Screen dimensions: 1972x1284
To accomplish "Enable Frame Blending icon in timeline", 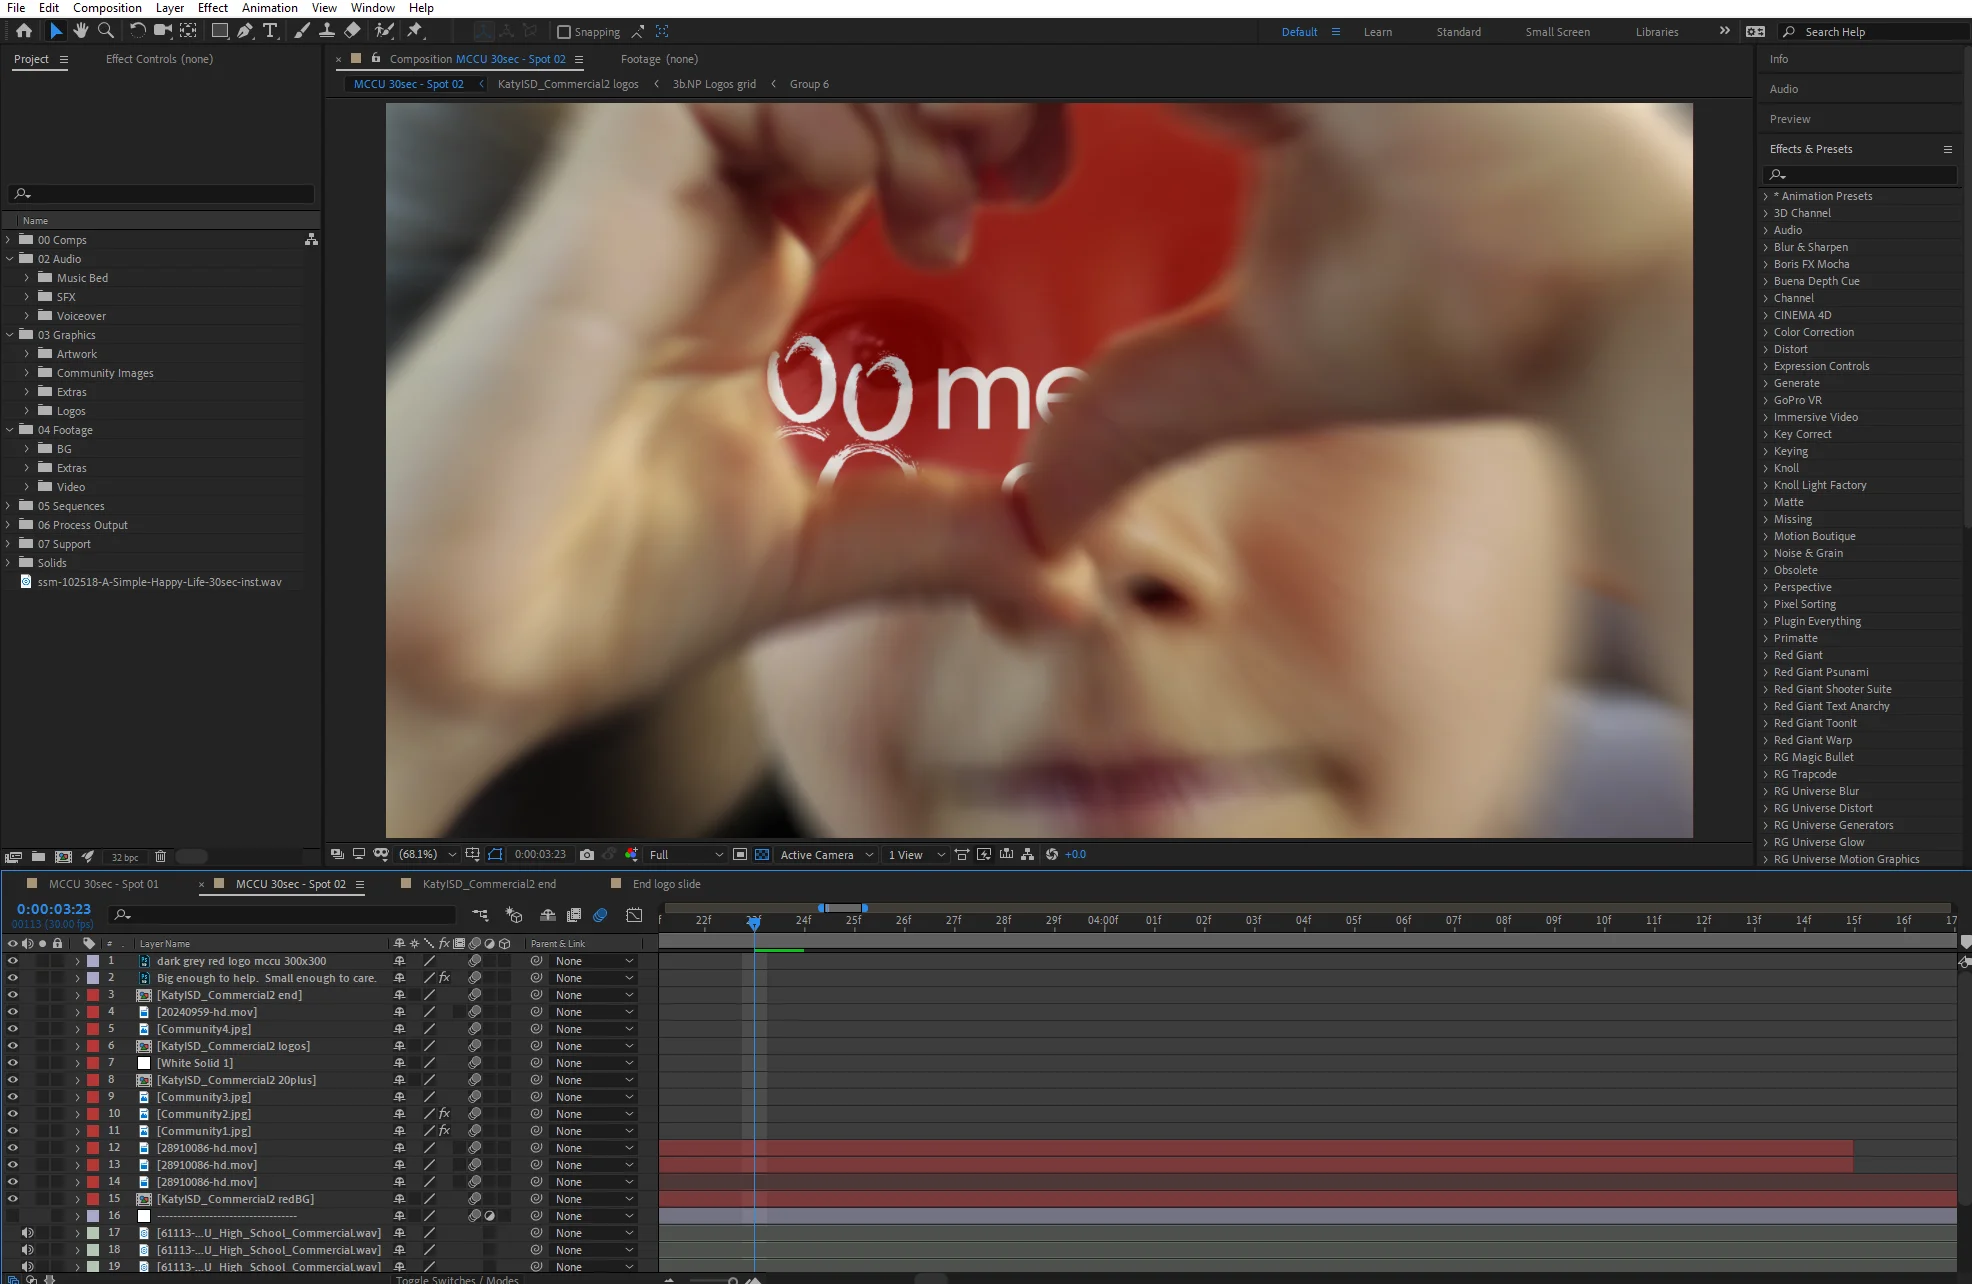I will [574, 915].
